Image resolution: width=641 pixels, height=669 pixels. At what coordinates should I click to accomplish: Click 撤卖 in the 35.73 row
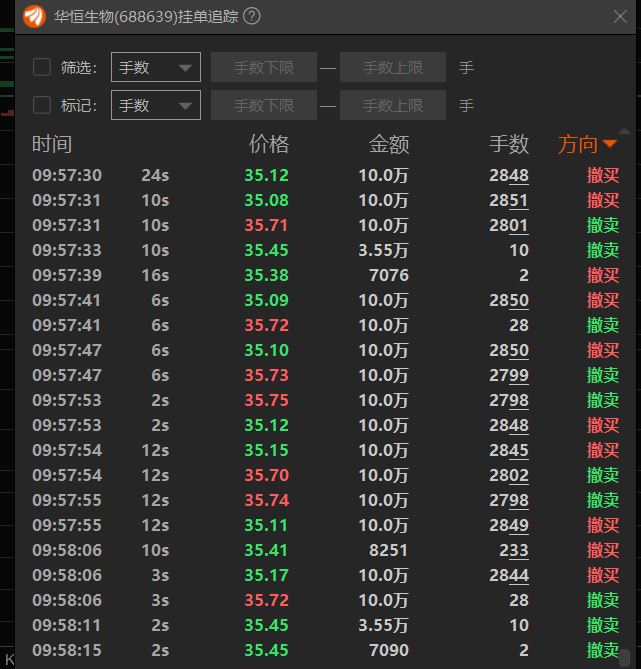click(x=603, y=375)
